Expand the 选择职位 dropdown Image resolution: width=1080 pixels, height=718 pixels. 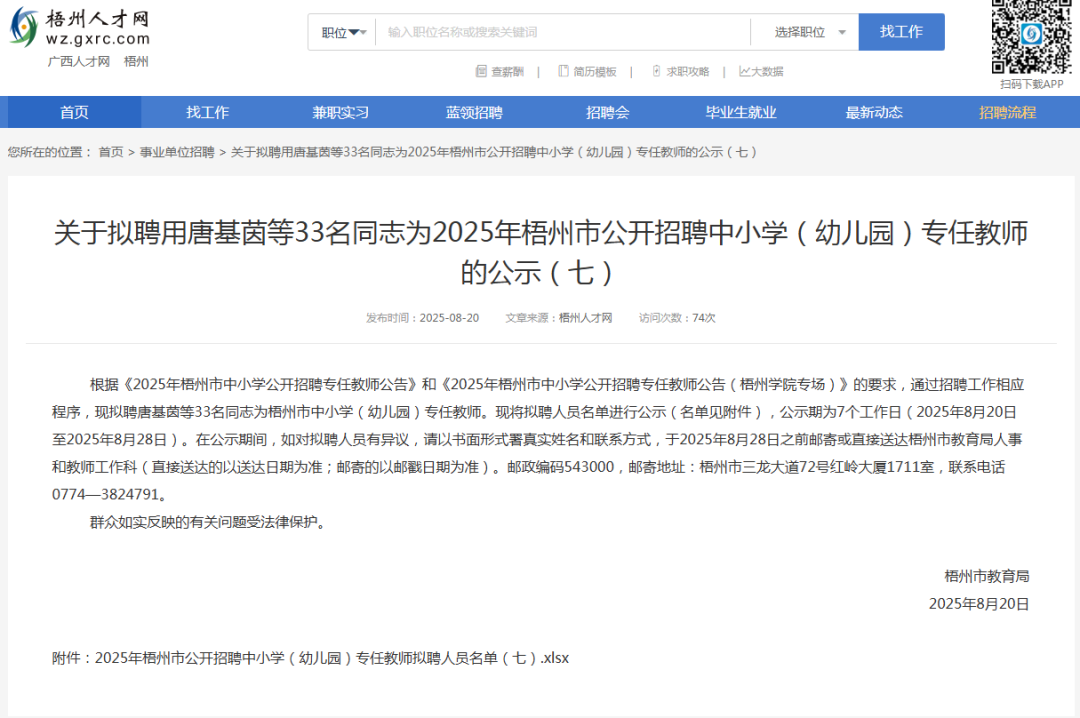(800, 31)
